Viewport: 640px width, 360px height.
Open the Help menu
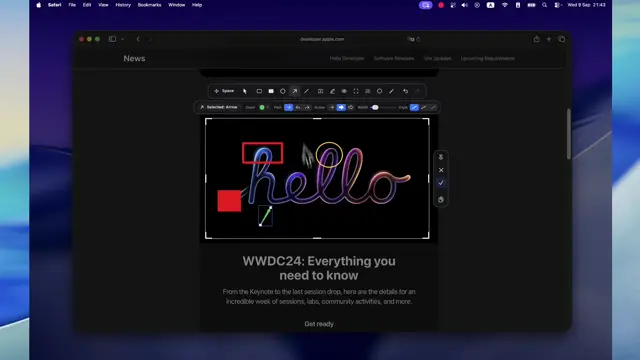click(x=197, y=5)
